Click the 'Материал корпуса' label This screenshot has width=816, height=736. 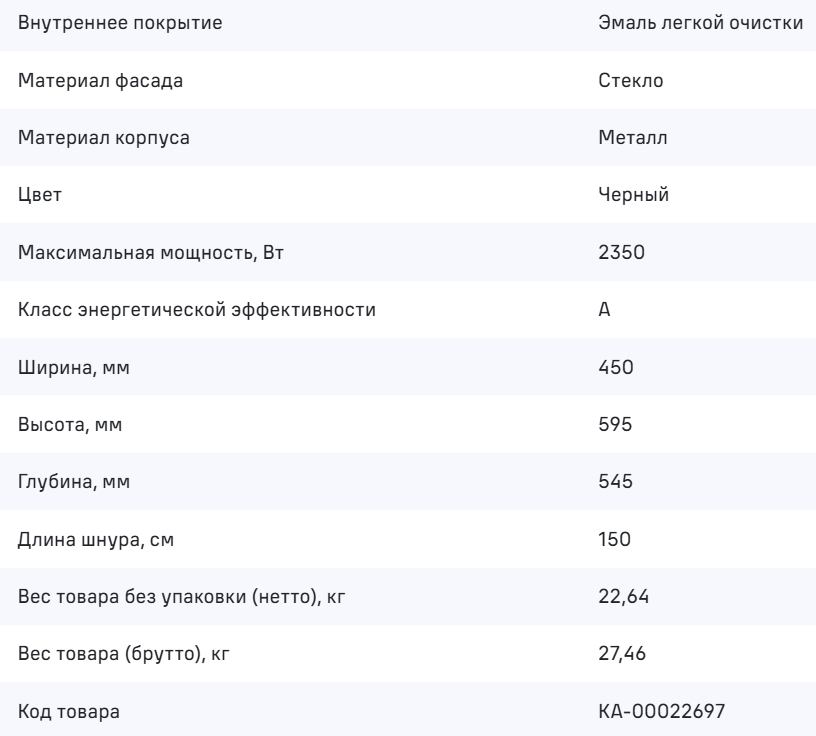tap(104, 138)
